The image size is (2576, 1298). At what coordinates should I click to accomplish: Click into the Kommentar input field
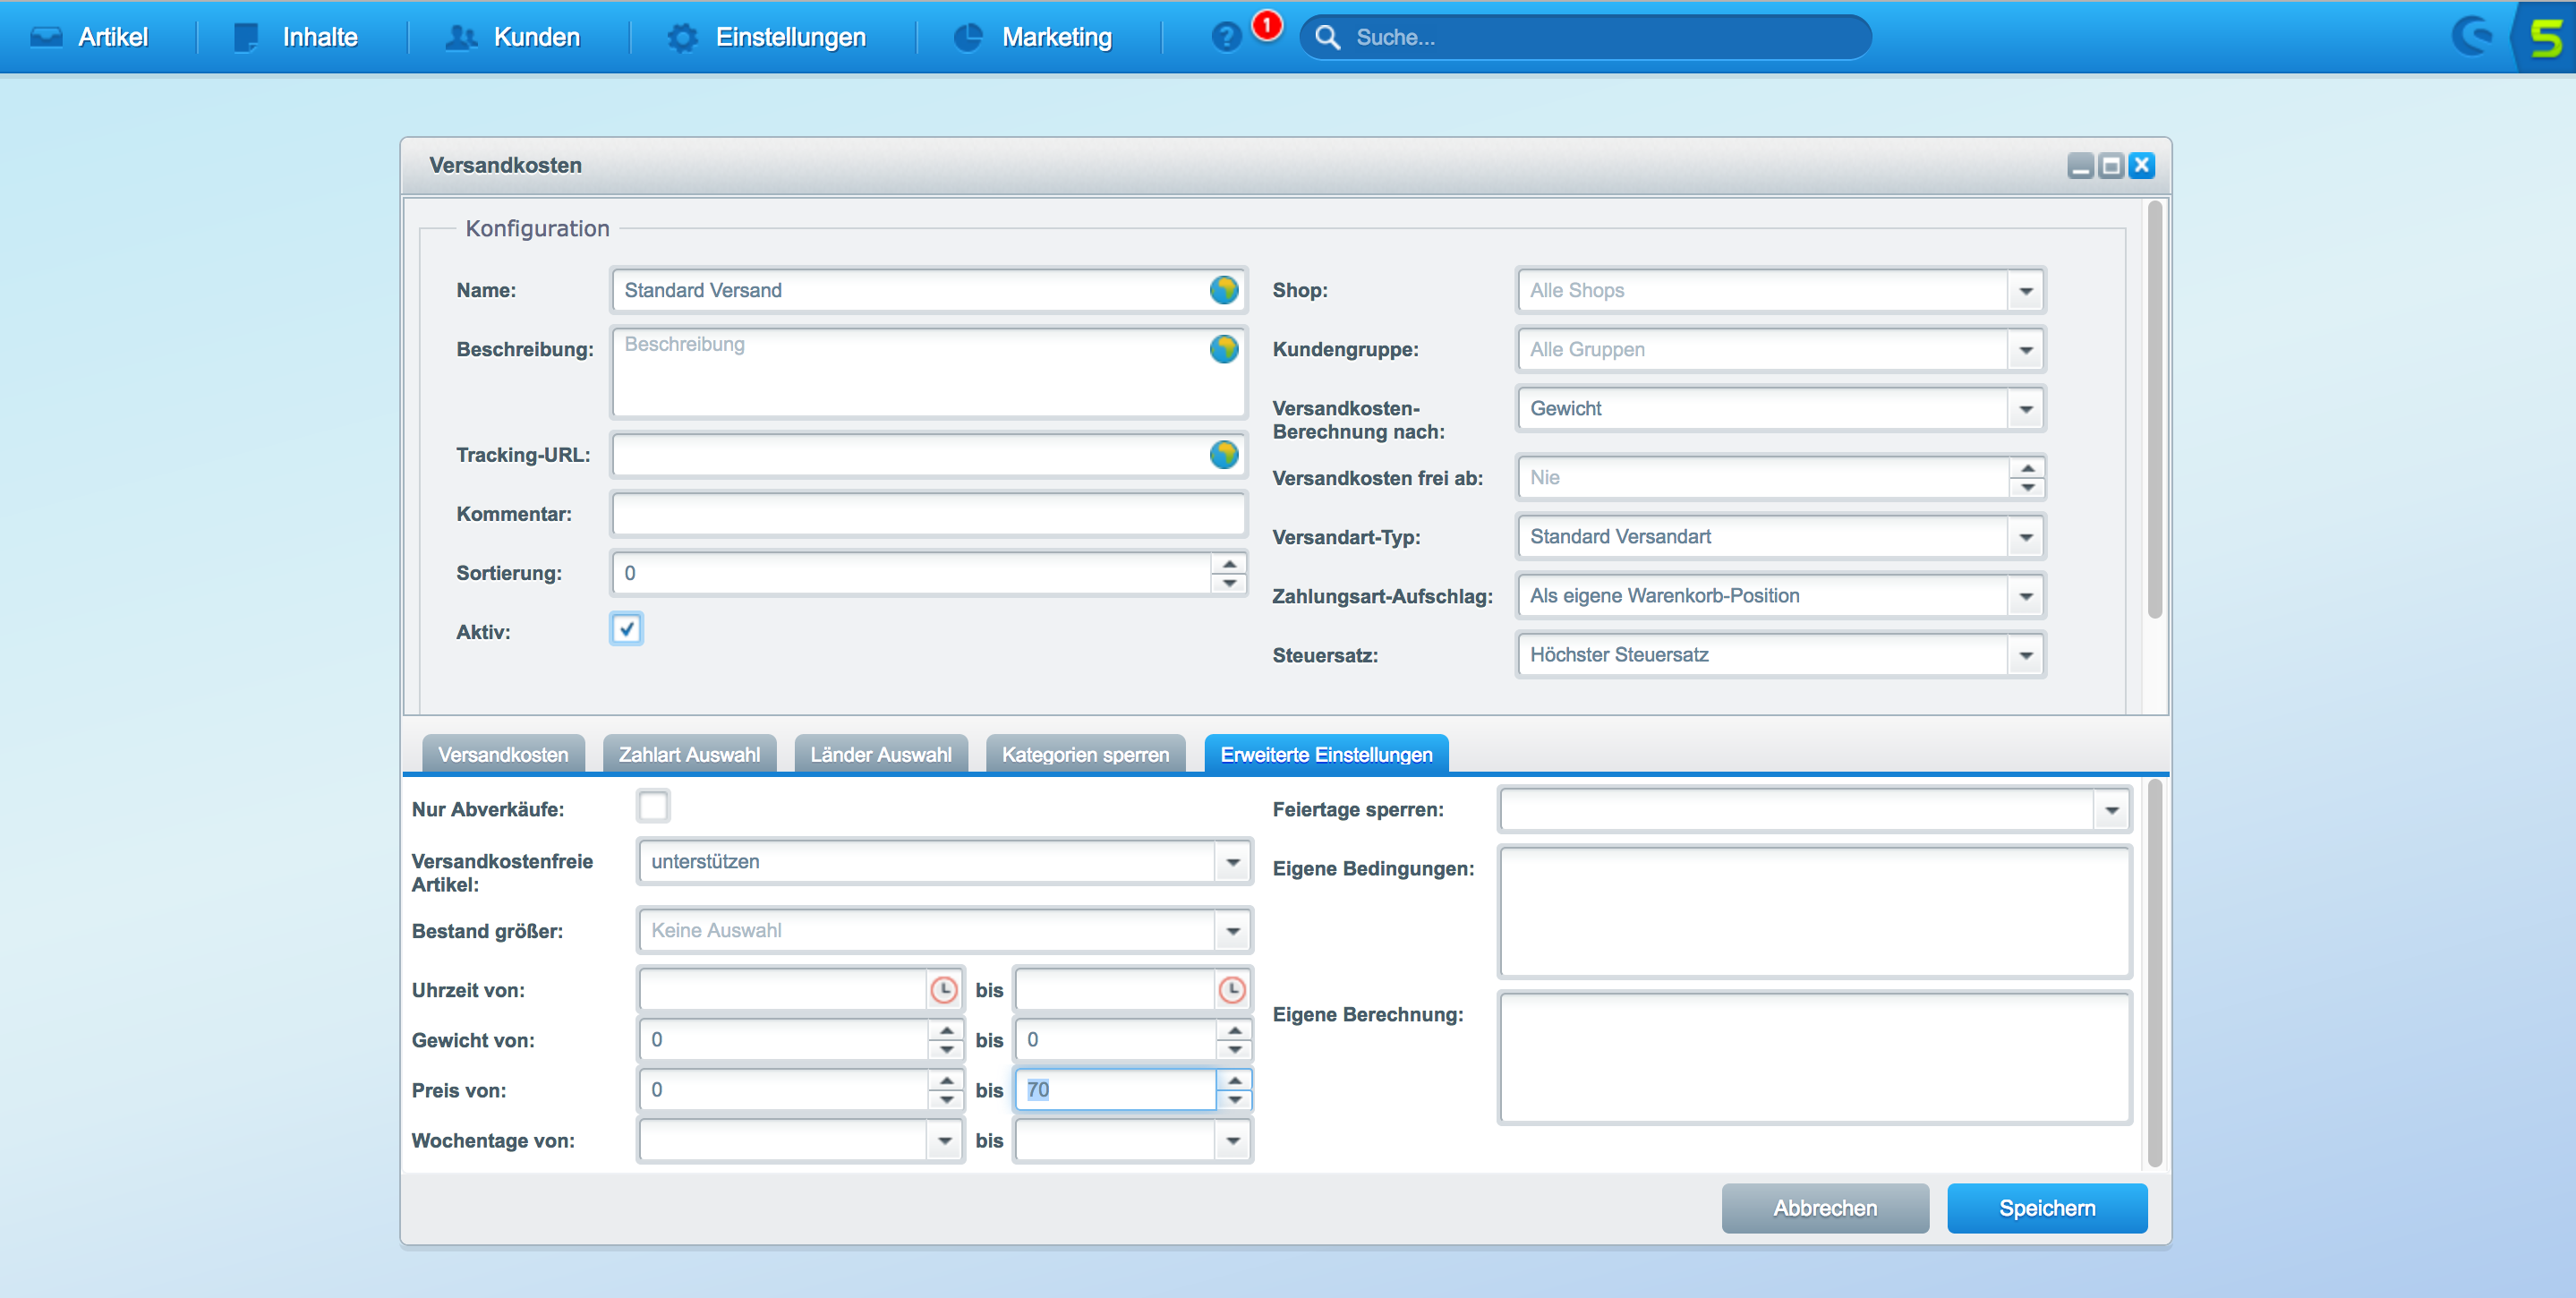point(929,514)
